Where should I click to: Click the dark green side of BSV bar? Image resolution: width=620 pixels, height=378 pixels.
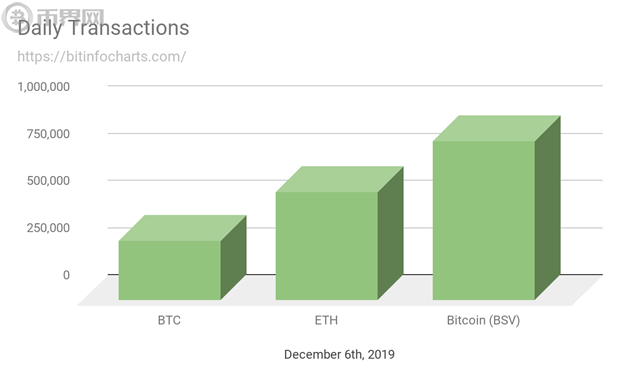click(x=548, y=208)
